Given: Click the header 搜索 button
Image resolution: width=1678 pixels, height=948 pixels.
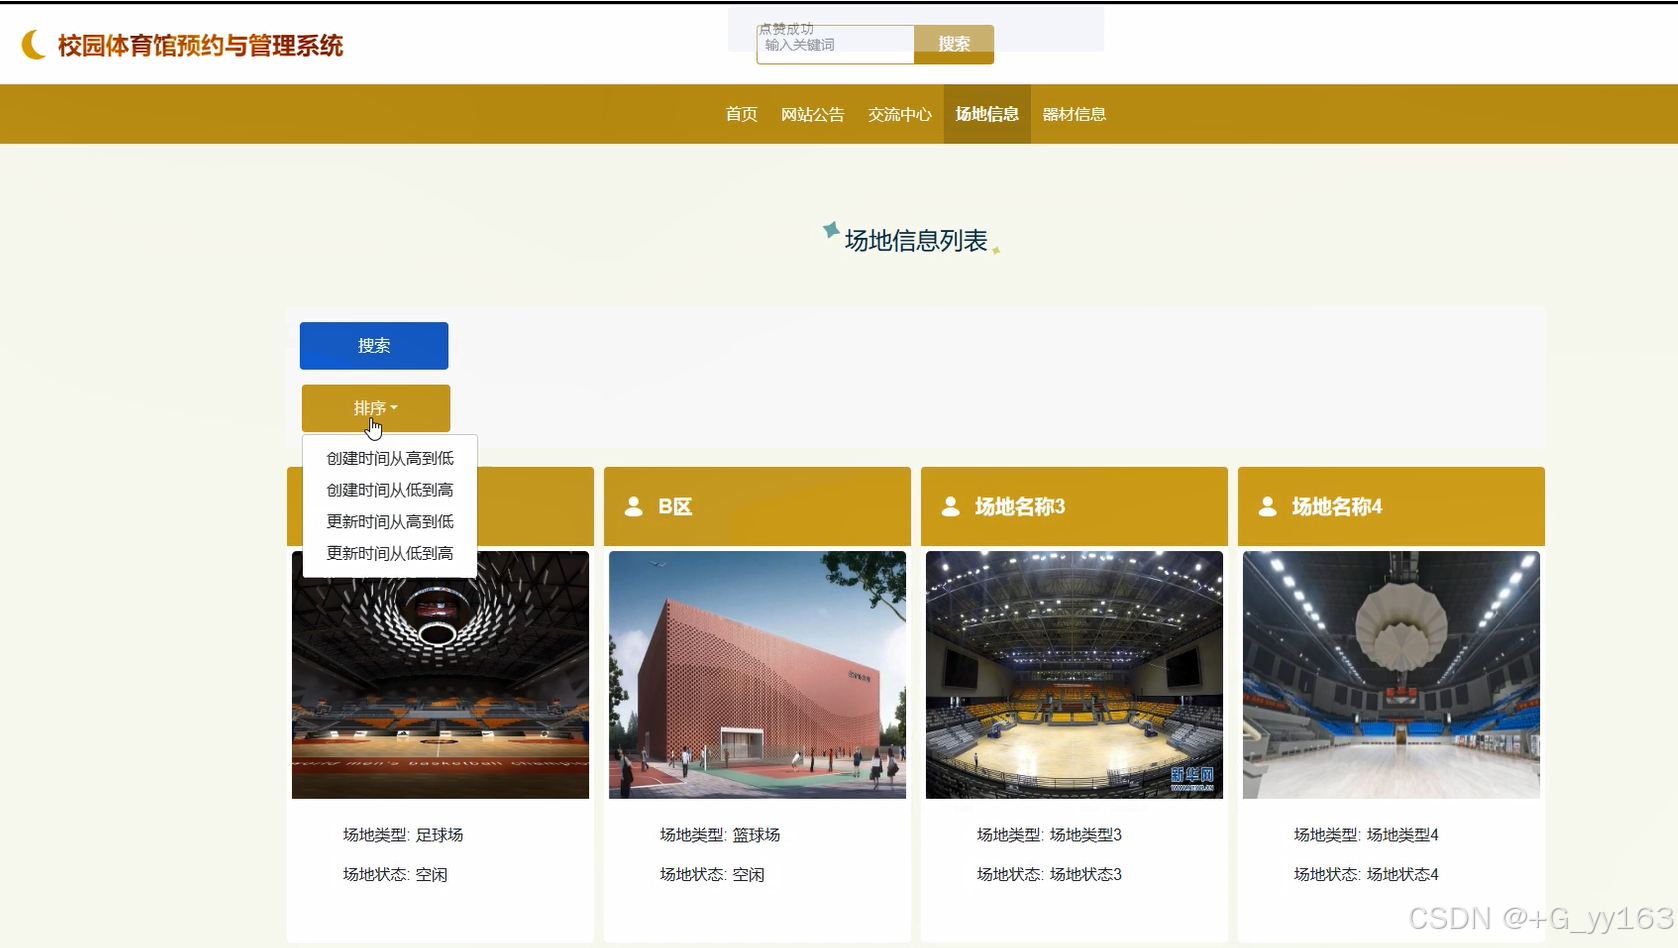Looking at the screenshot, I should click(954, 44).
